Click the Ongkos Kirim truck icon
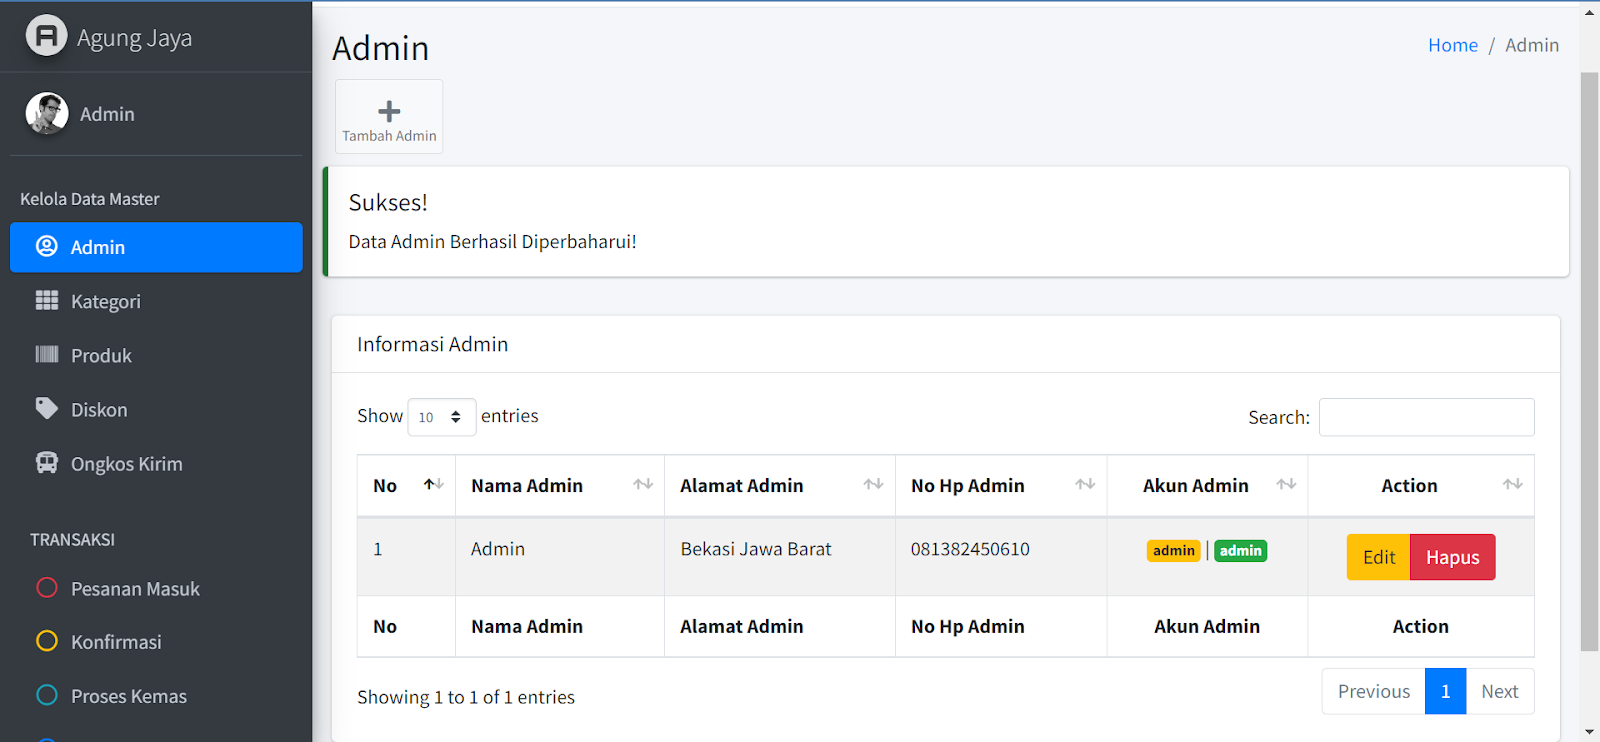The width and height of the screenshot is (1600, 742). coord(47,463)
